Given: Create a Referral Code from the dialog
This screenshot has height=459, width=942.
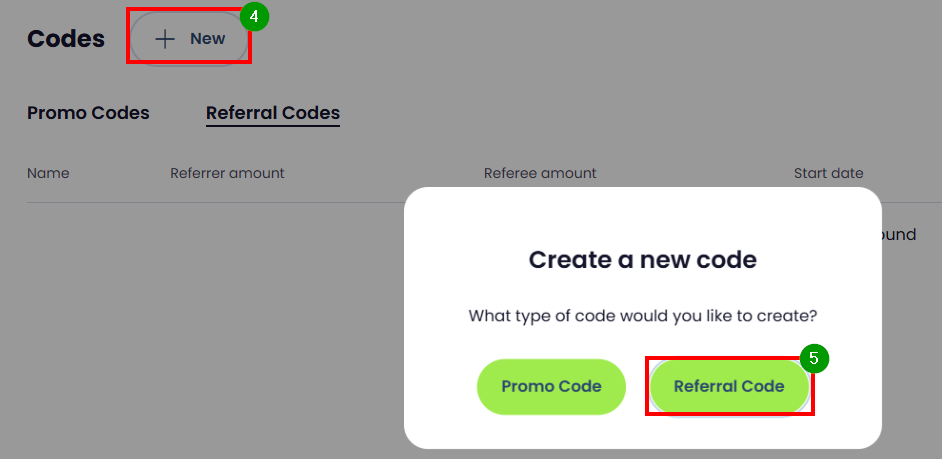Looking at the screenshot, I should [x=729, y=386].
